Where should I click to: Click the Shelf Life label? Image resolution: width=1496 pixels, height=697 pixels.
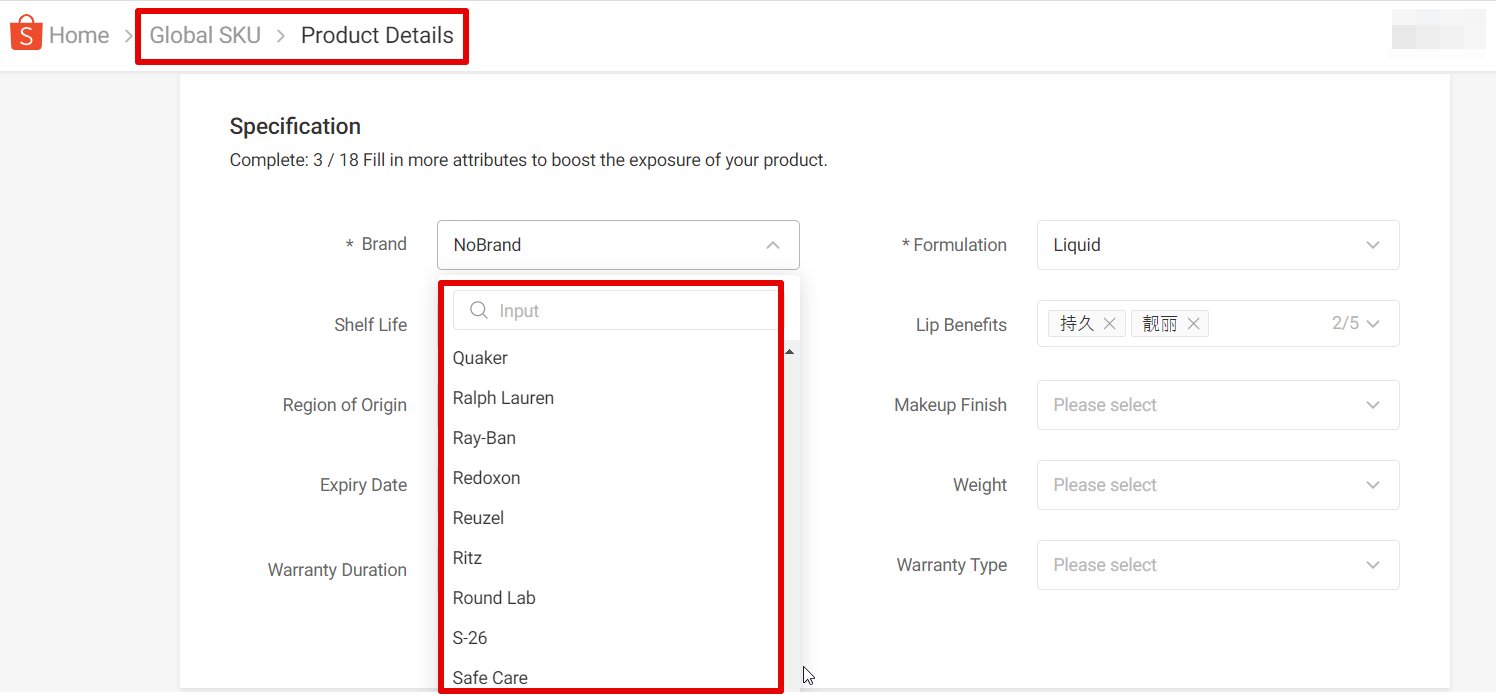370,325
